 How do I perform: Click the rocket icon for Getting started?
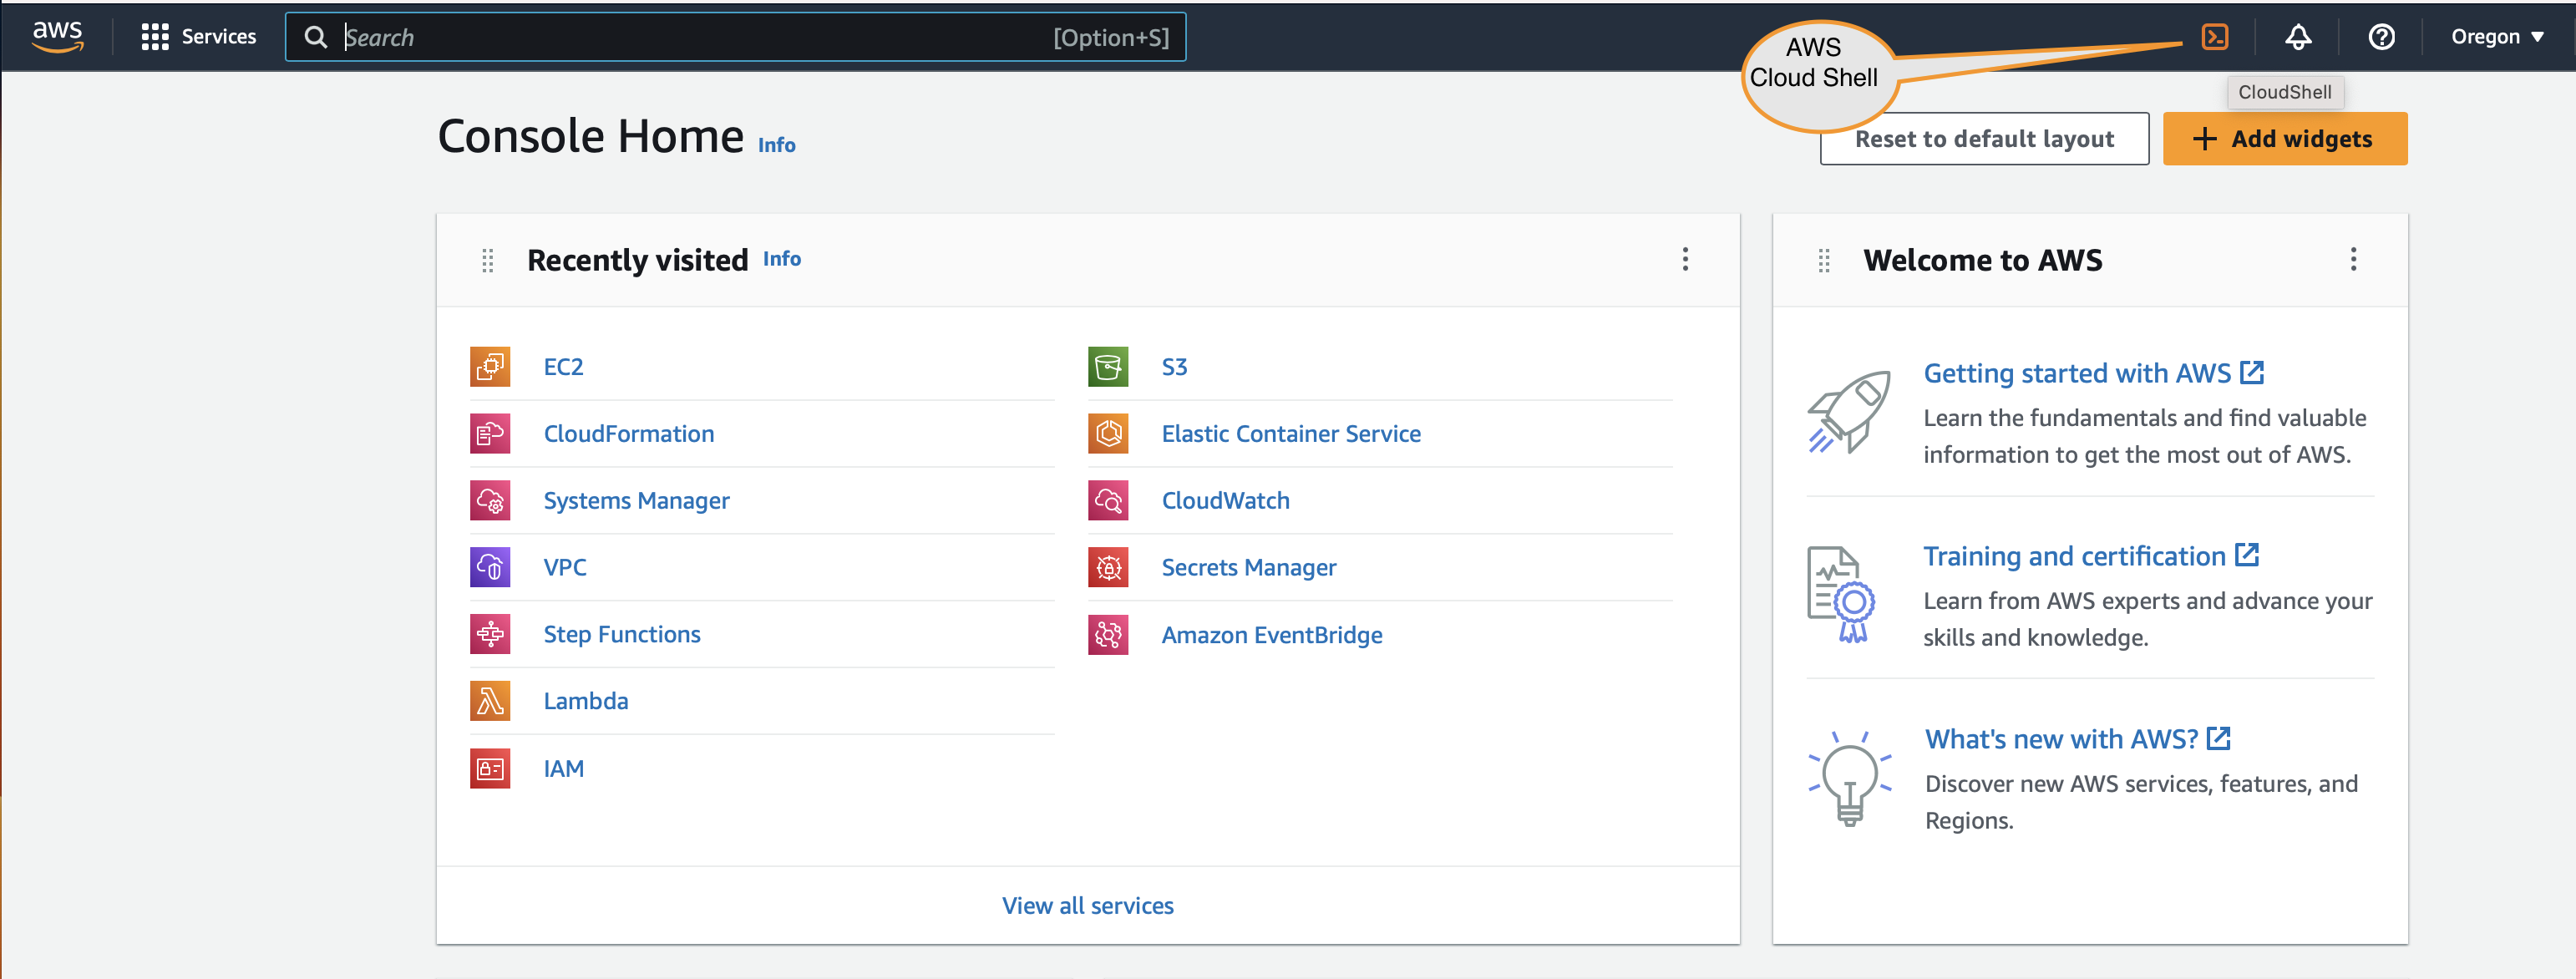pyautogui.click(x=1849, y=412)
